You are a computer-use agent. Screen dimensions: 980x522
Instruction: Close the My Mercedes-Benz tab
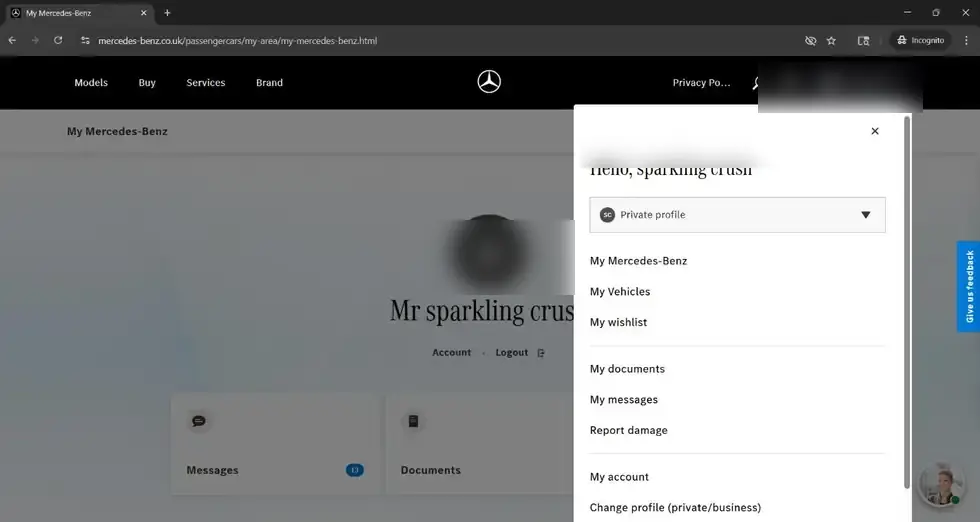[x=144, y=13]
